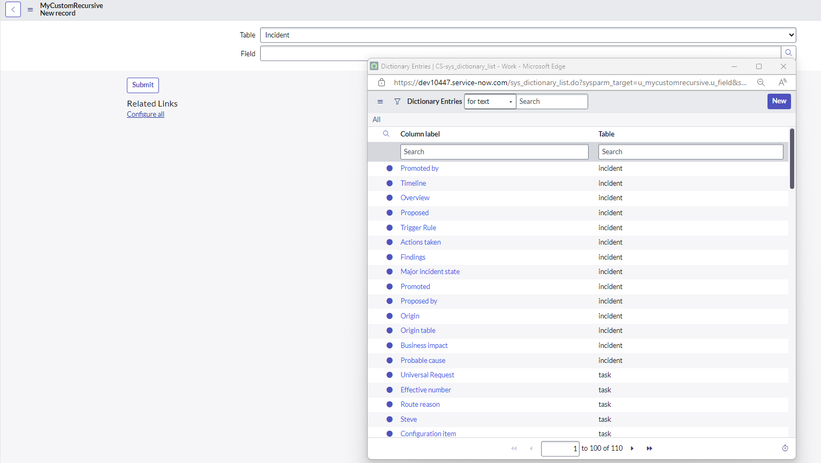Click the blue dot beside Universal Request
The width and height of the screenshot is (821, 463).
tap(389, 375)
